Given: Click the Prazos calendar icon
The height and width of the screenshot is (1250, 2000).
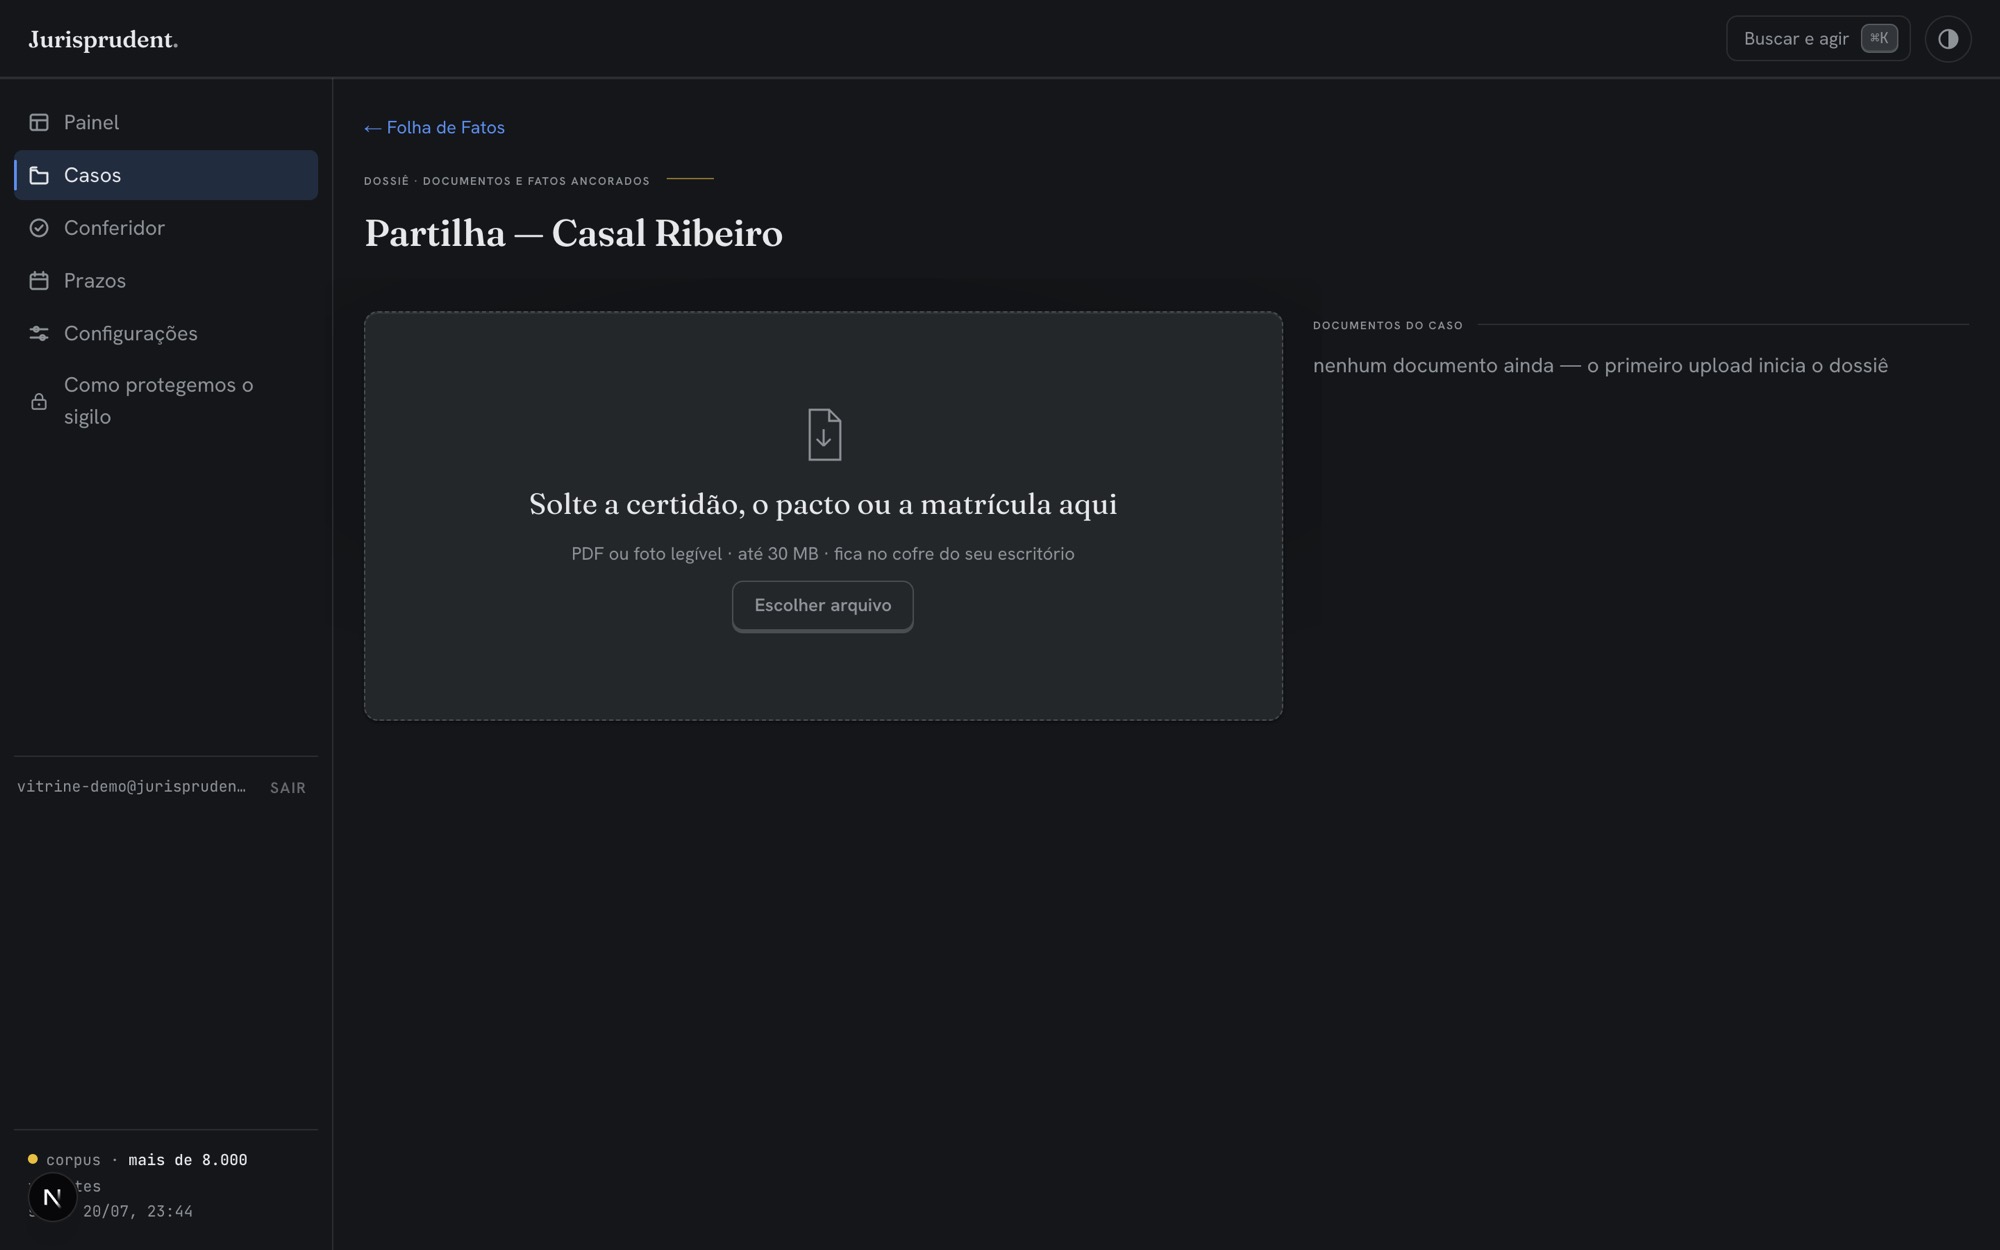Looking at the screenshot, I should tap(39, 281).
